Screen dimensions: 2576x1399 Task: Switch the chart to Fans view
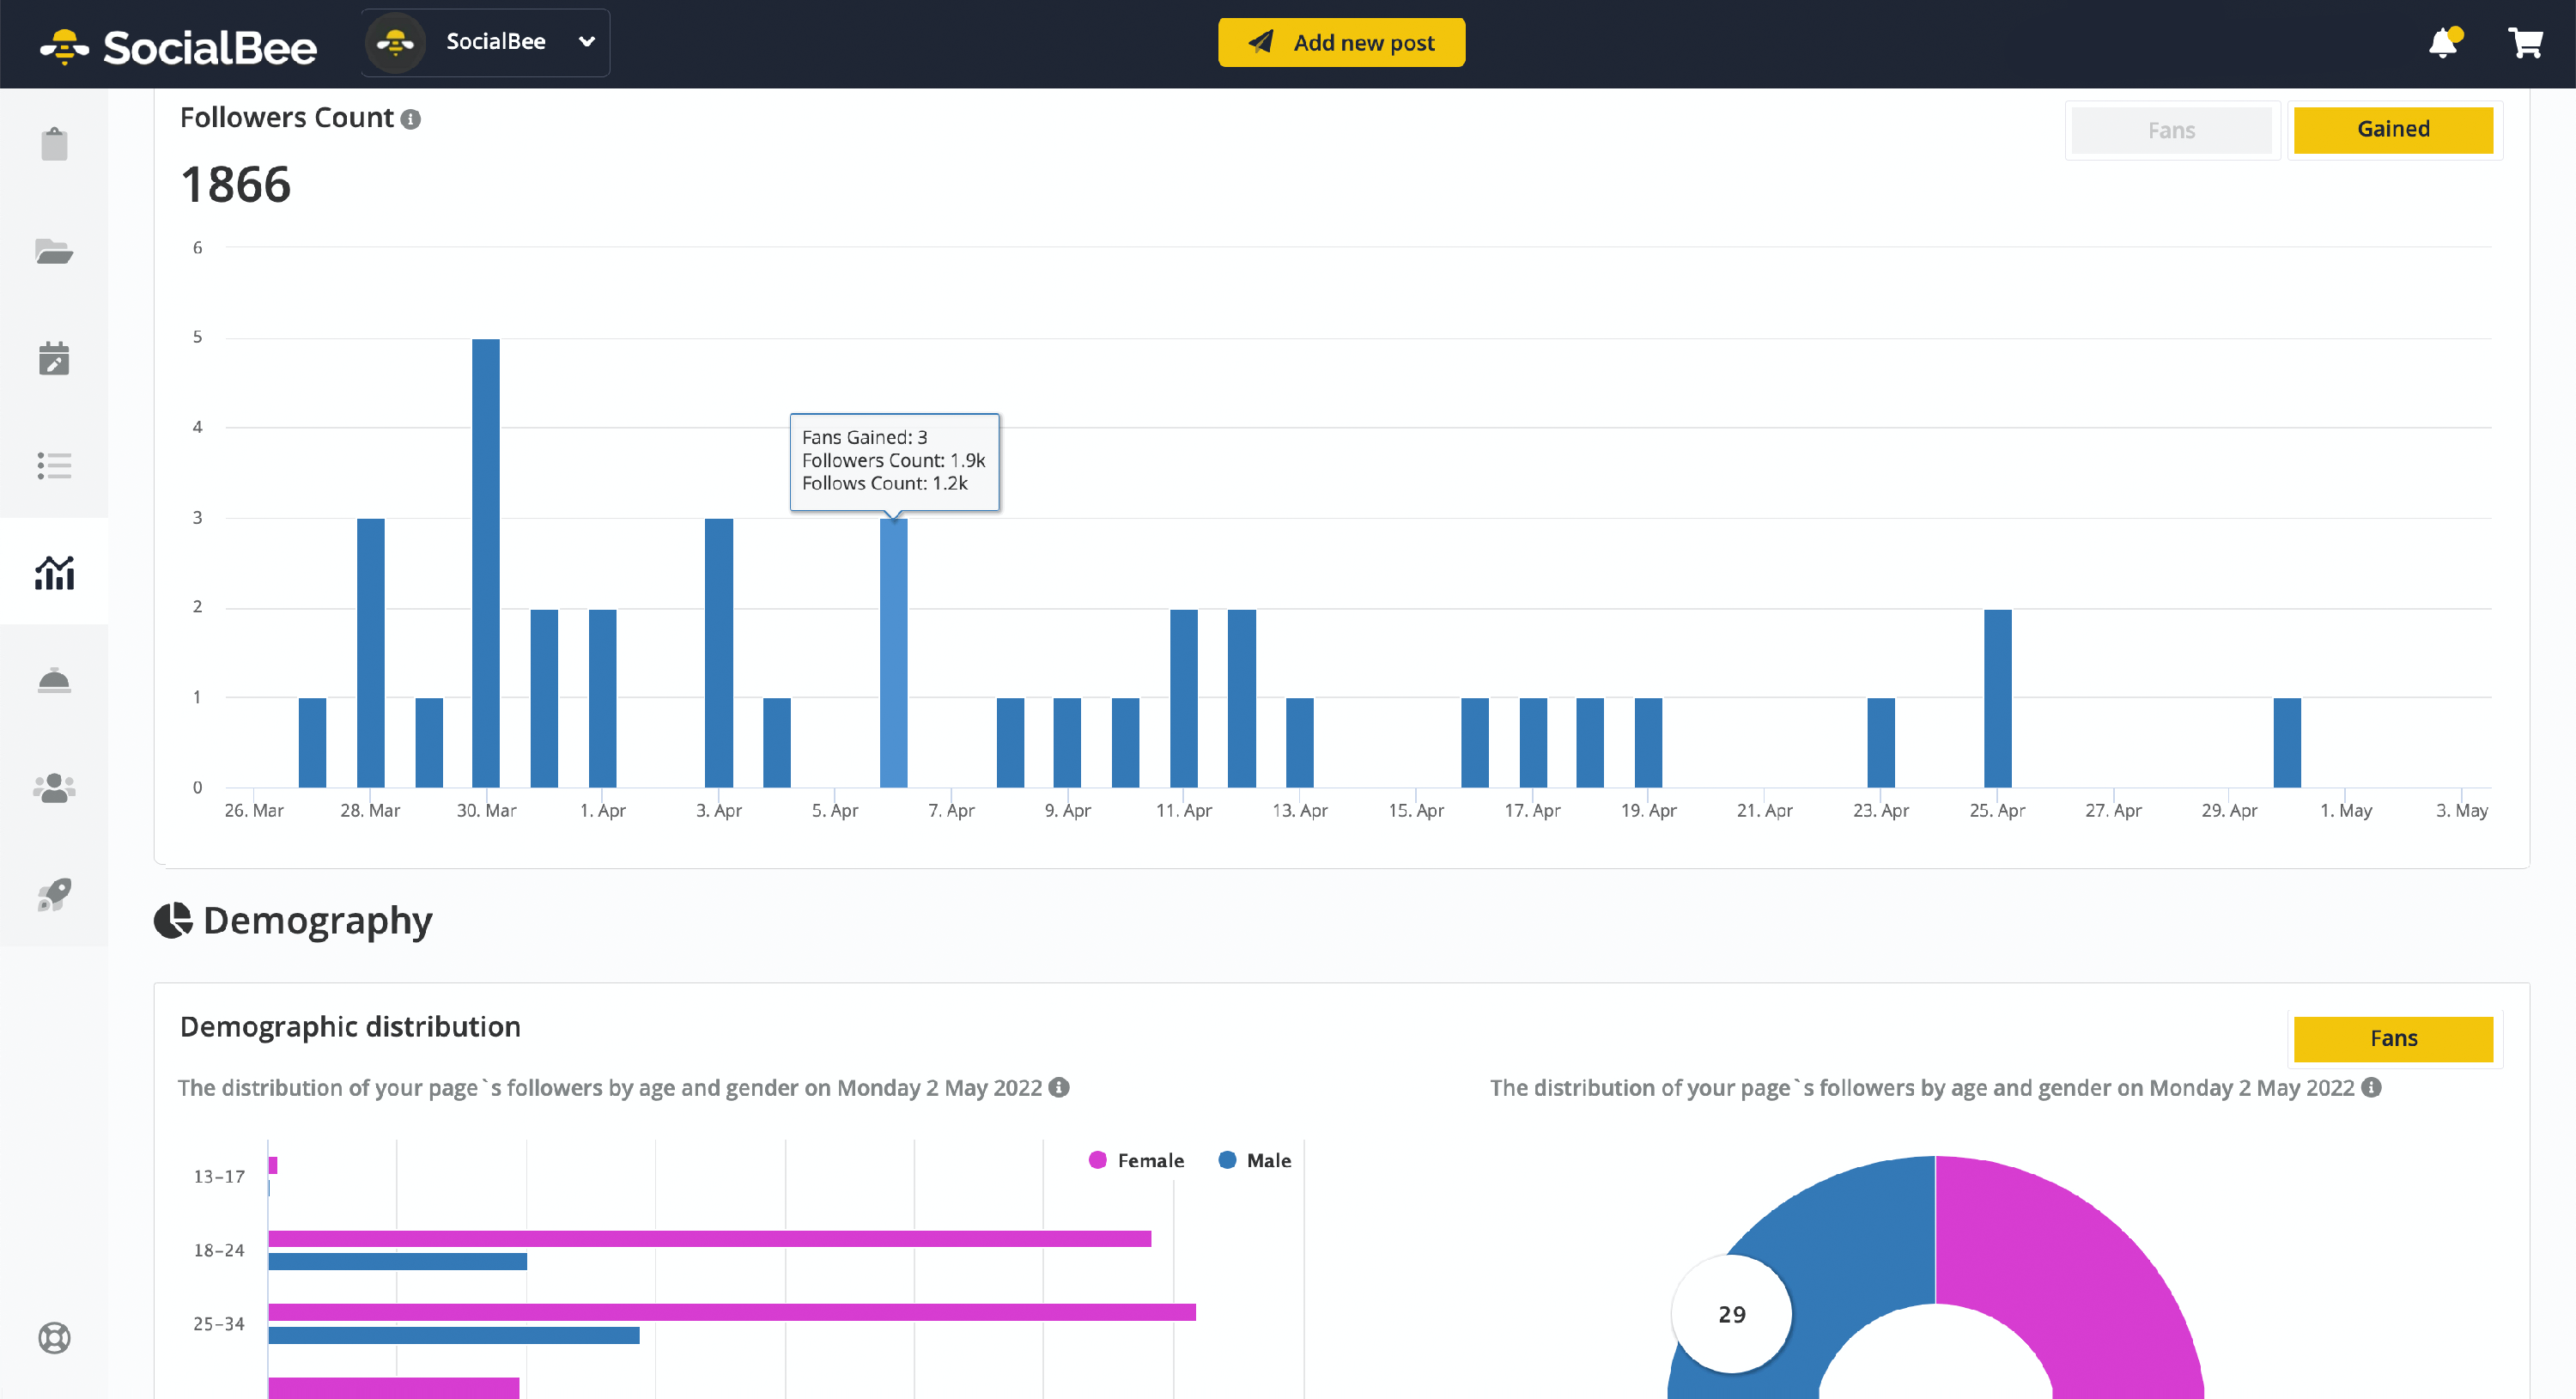tap(2171, 130)
